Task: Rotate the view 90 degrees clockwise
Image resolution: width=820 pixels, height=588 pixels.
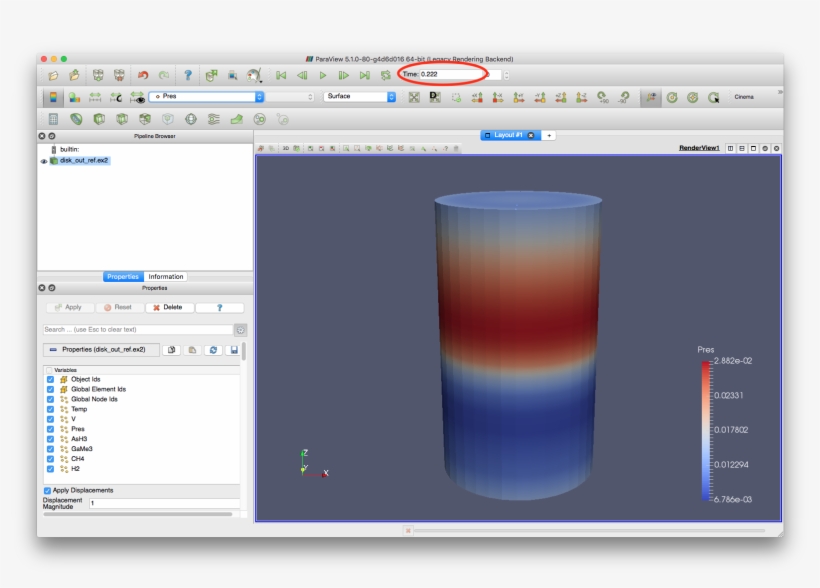Action: [x=600, y=97]
